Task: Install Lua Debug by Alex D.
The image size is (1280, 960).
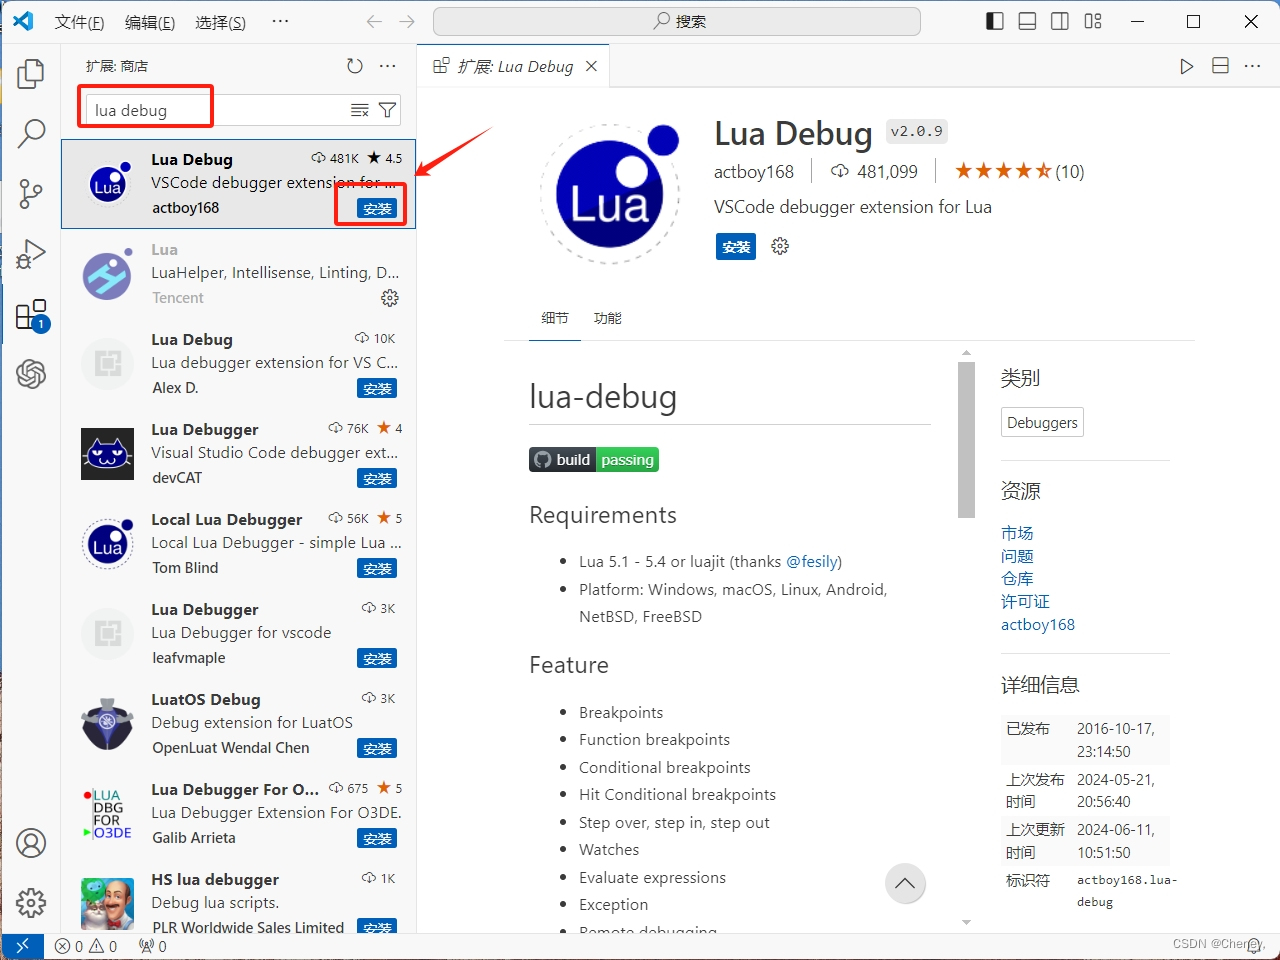Action: [x=377, y=388]
